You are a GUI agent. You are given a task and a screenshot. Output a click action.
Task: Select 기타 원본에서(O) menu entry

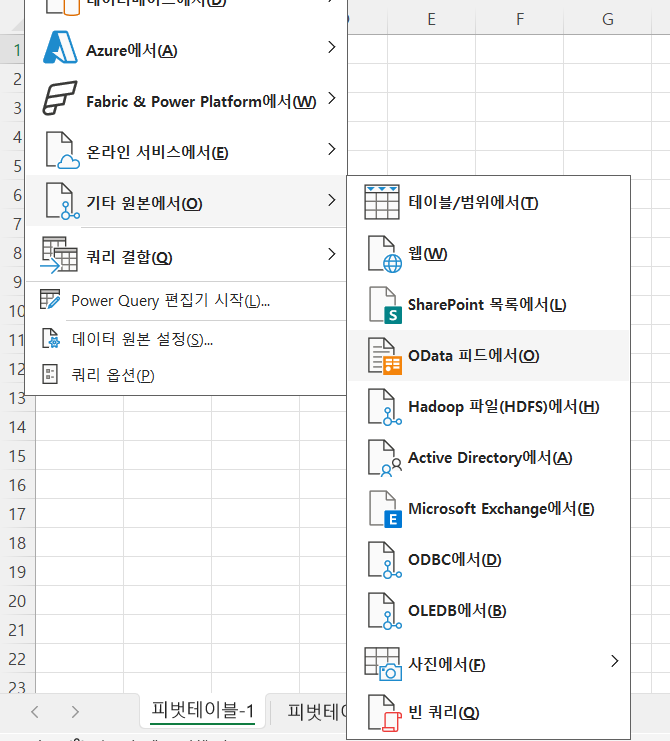point(186,200)
